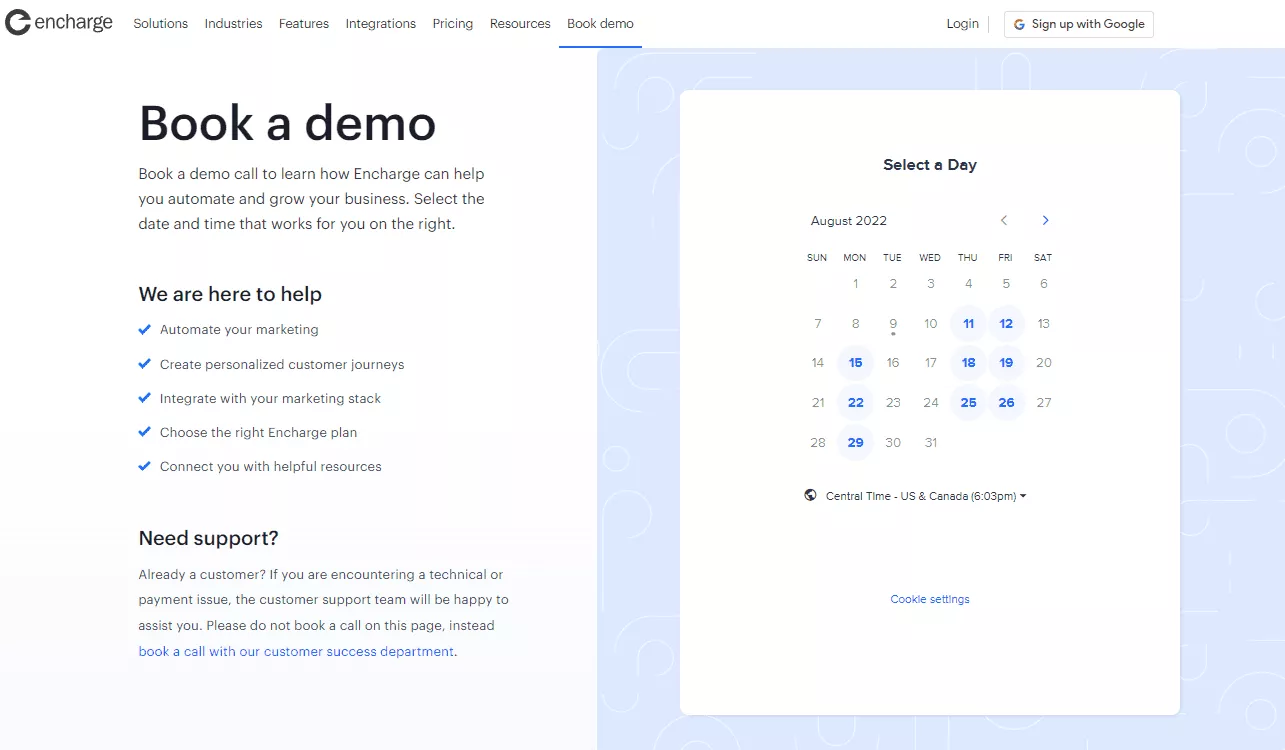Open the Industries menu
The image size is (1285, 750).
pyautogui.click(x=233, y=24)
